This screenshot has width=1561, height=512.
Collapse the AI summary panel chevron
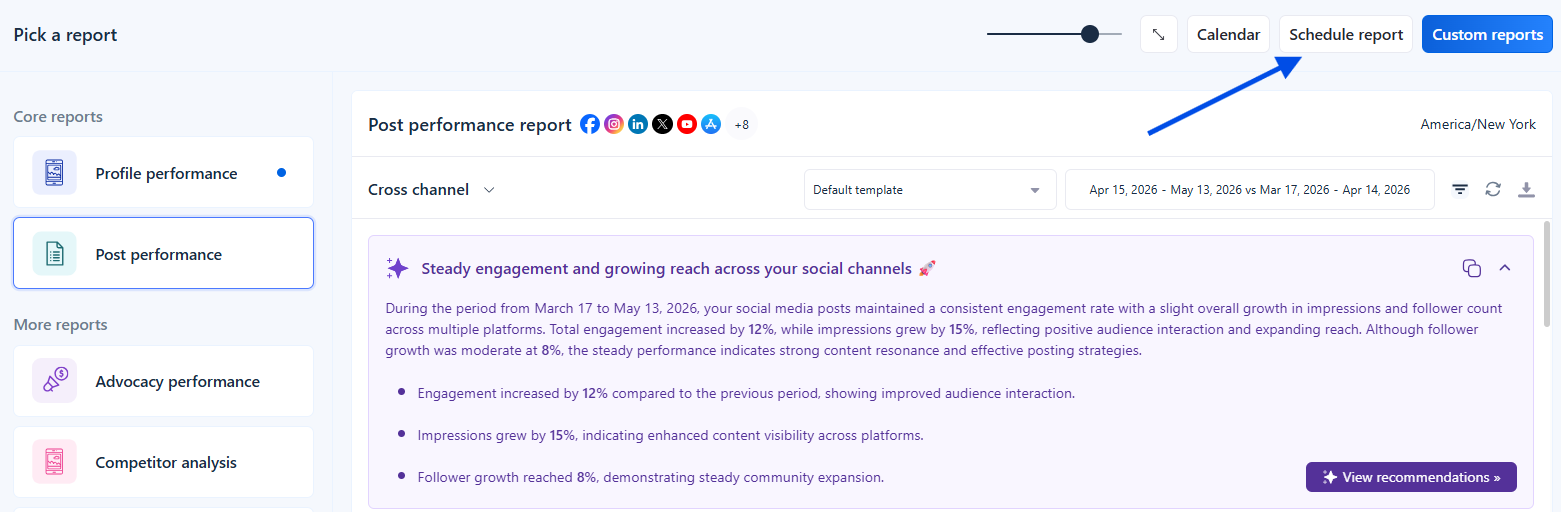point(1504,268)
